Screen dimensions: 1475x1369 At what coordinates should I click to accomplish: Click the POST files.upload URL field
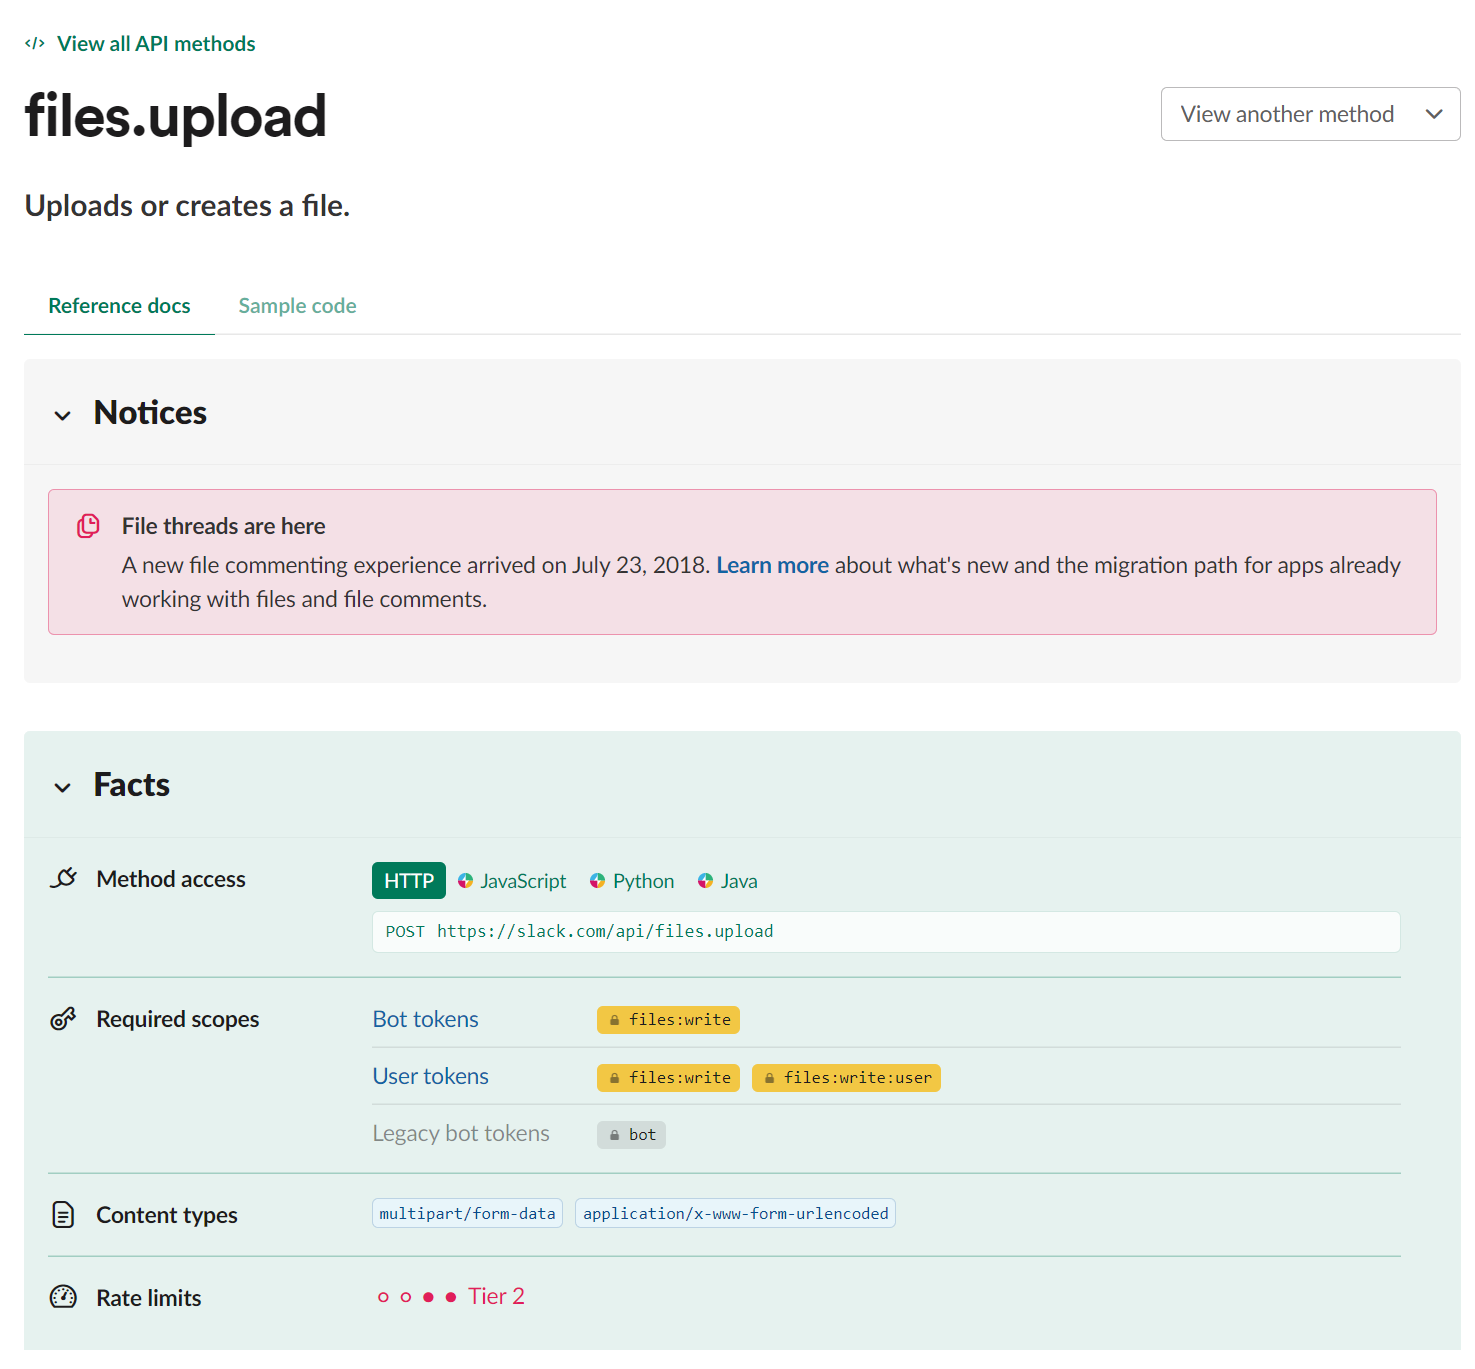coord(886,932)
